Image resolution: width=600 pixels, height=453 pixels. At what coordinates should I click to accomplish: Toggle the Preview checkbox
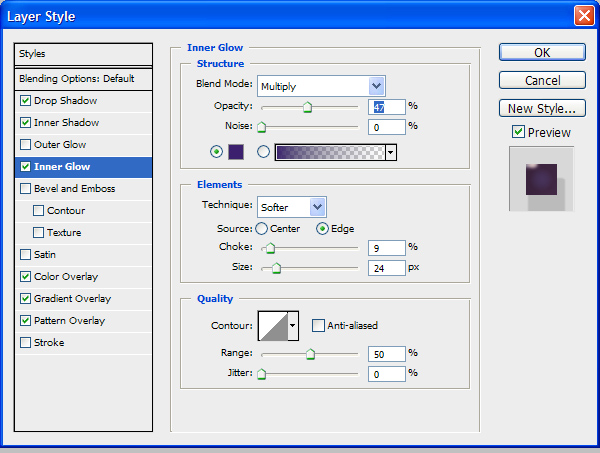(518, 132)
